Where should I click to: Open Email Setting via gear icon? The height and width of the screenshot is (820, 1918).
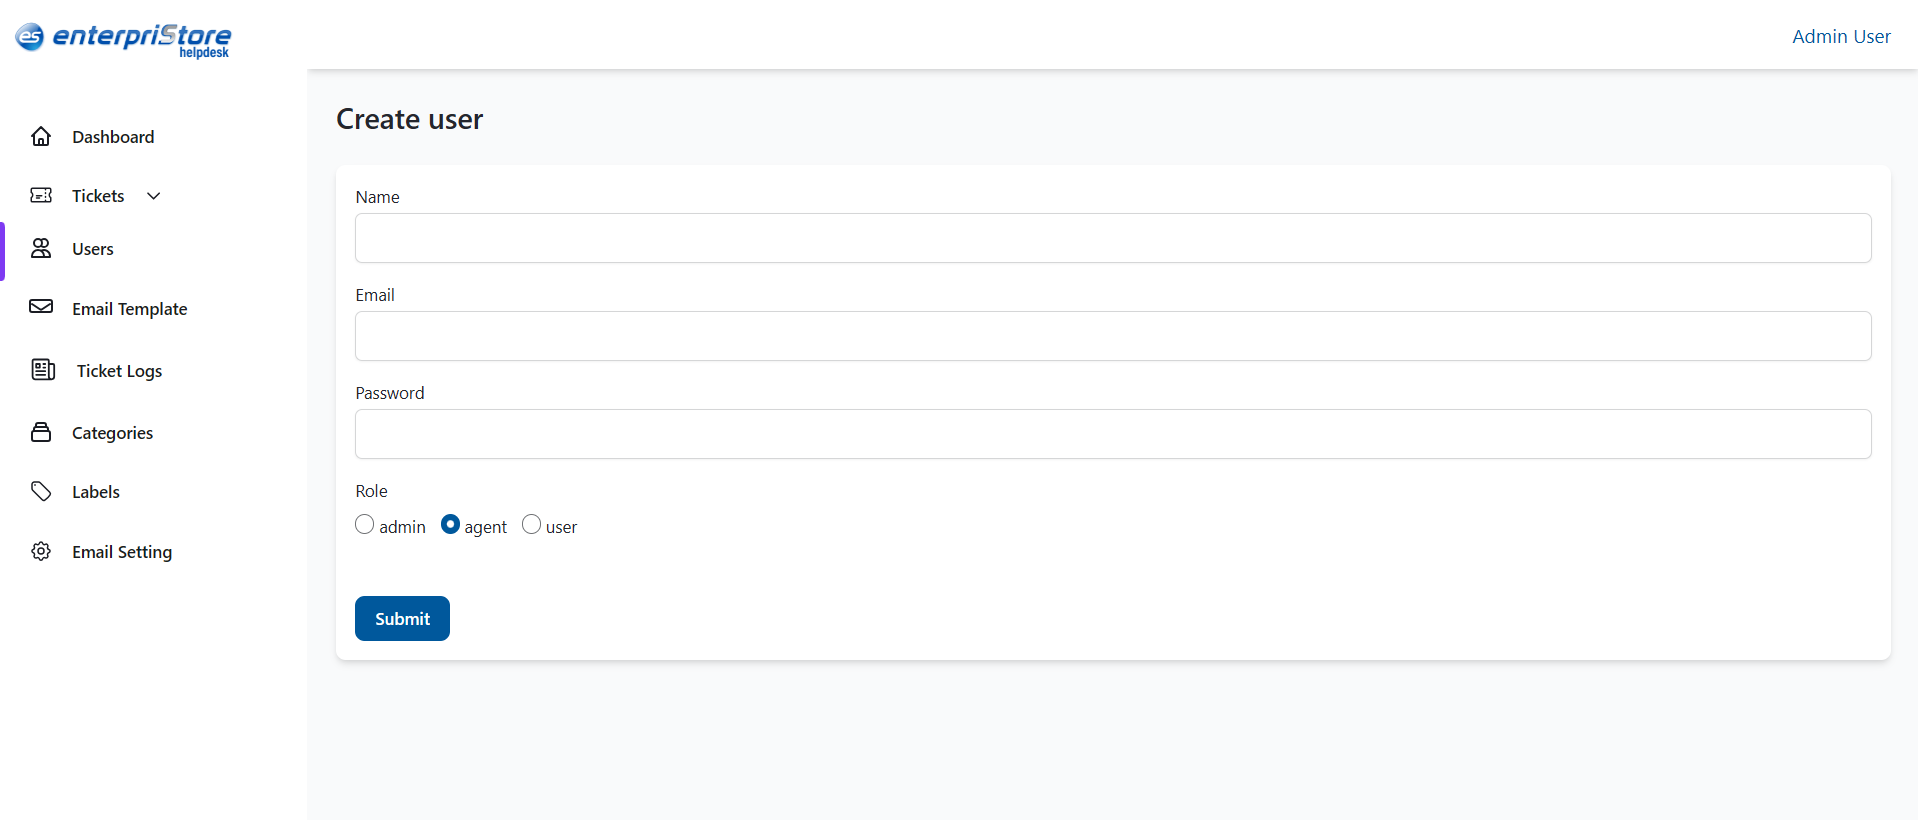pyautogui.click(x=40, y=551)
